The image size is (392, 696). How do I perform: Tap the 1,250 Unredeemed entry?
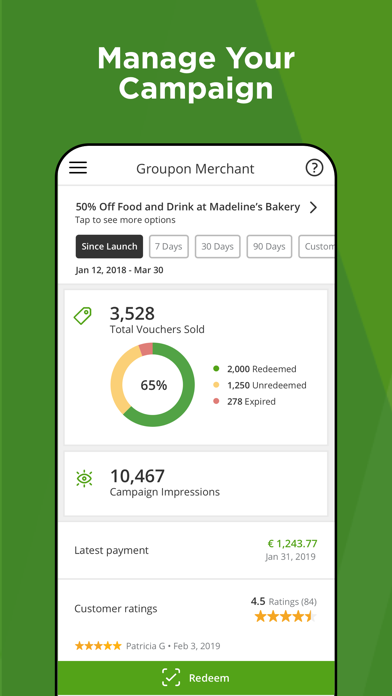click(x=267, y=385)
